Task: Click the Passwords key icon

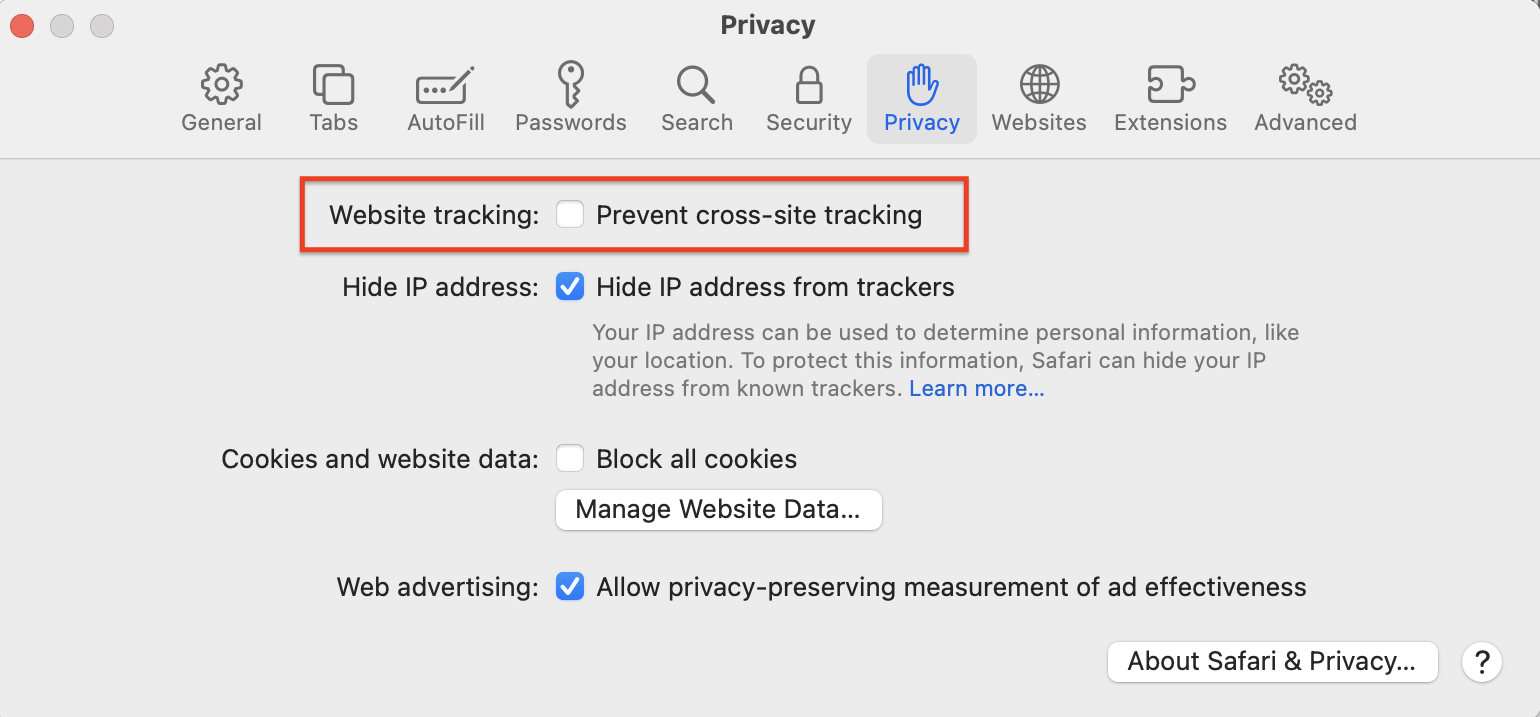Action: (x=570, y=84)
